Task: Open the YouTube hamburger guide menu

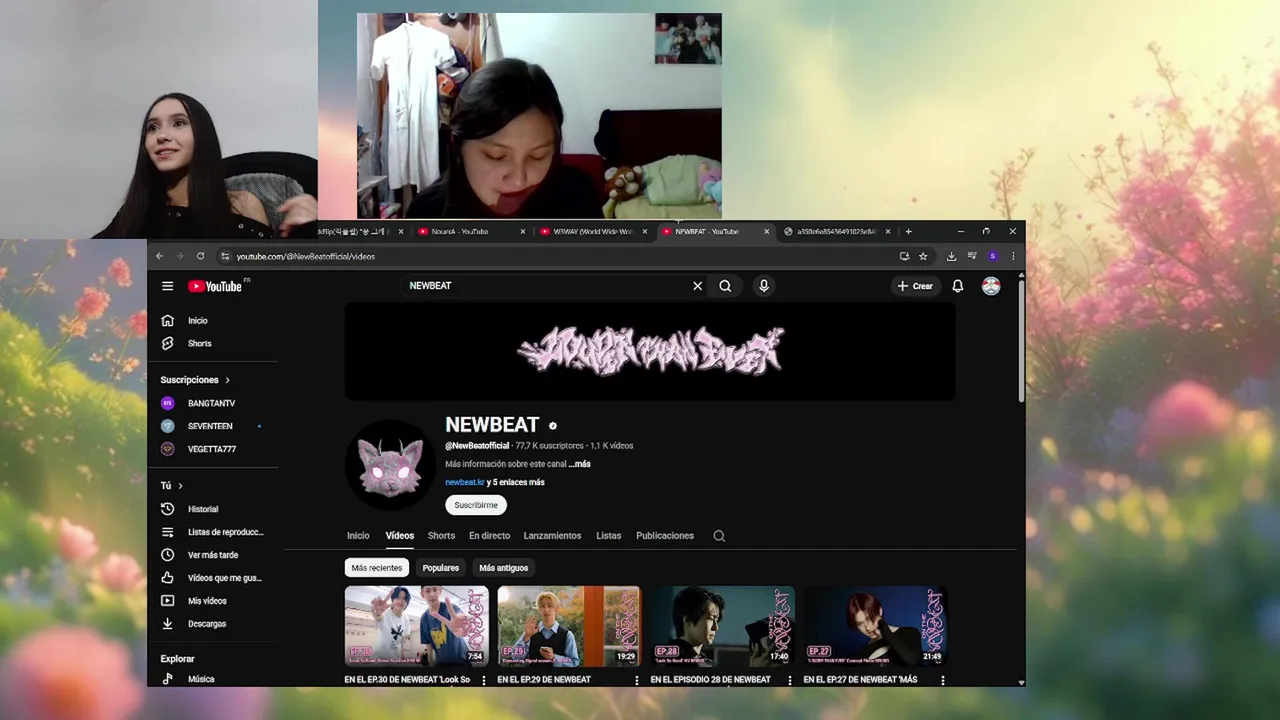Action: pos(167,286)
